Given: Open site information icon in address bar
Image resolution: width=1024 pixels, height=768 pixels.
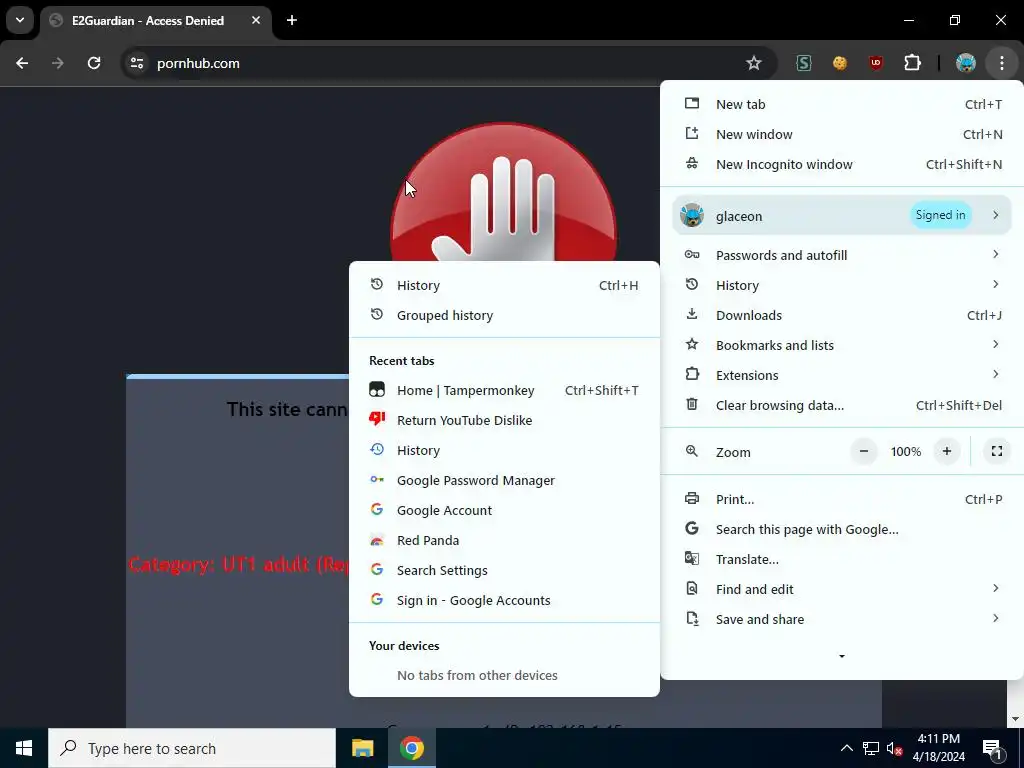Looking at the screenshot, I should [x=137, y=63].
